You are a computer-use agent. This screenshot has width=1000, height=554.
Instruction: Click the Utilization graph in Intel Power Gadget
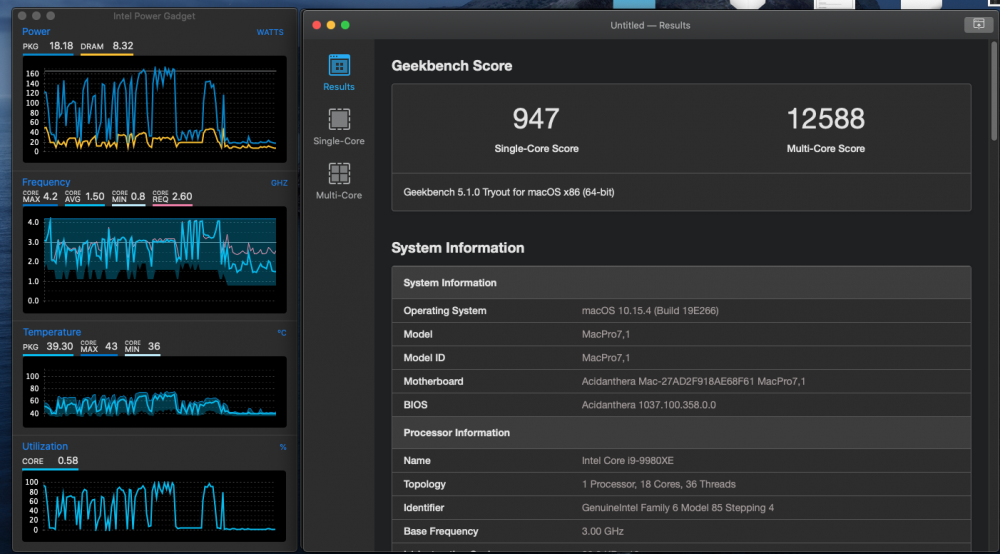click(154, 506)
